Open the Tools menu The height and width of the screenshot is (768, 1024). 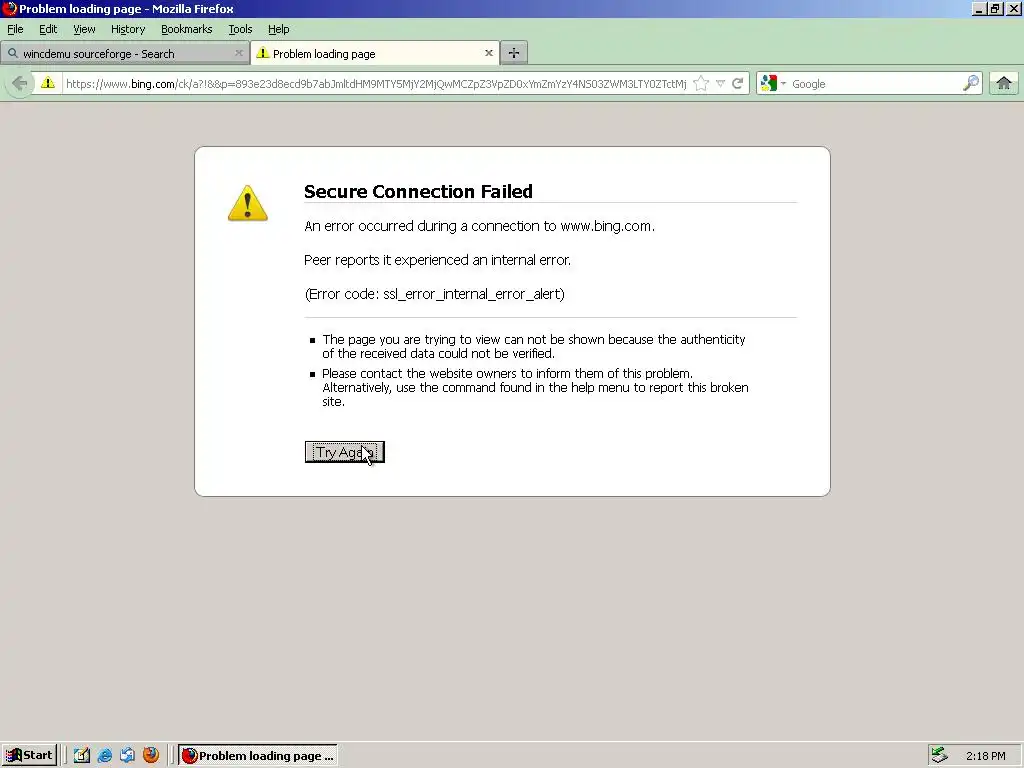[240, 29]
